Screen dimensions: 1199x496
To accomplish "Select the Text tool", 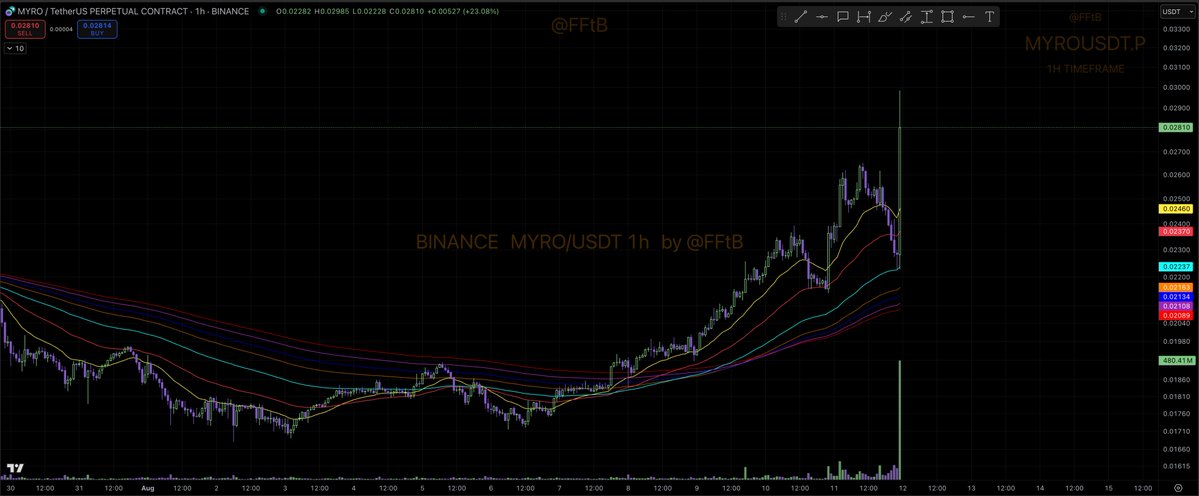I will (989, 17).
